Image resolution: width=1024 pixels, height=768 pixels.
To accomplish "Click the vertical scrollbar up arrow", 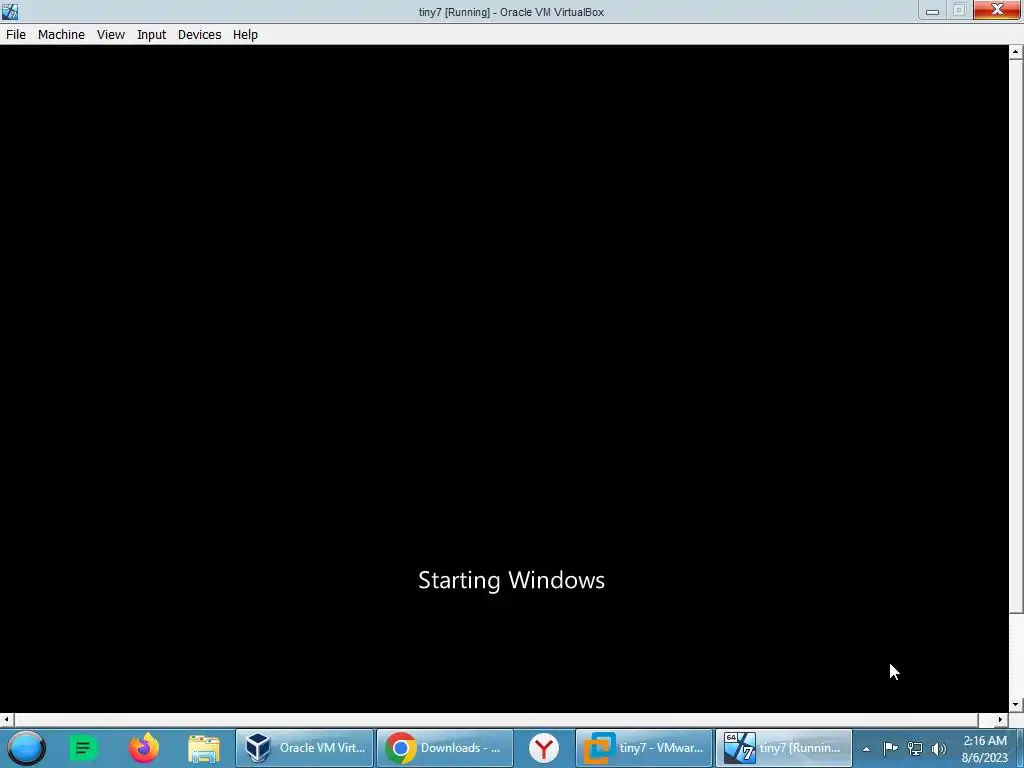I will tap(1016, 52).
